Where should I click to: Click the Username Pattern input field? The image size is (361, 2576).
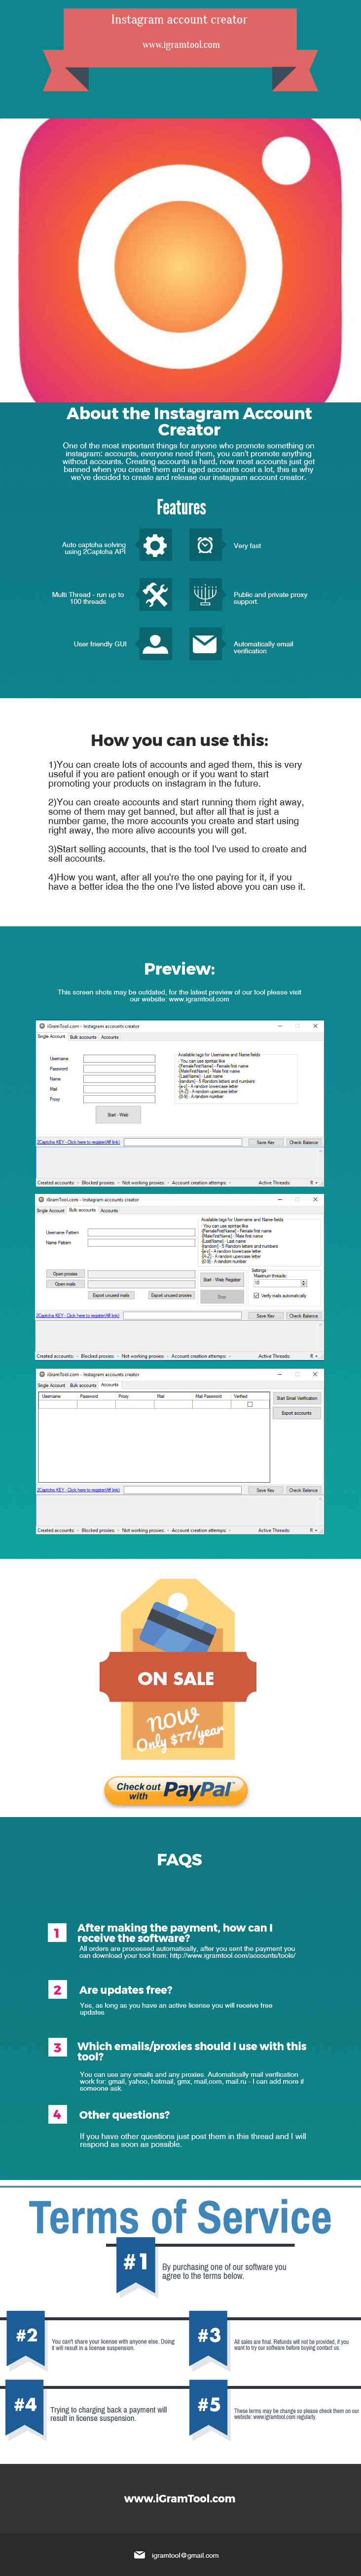[x=141, y=1232]
